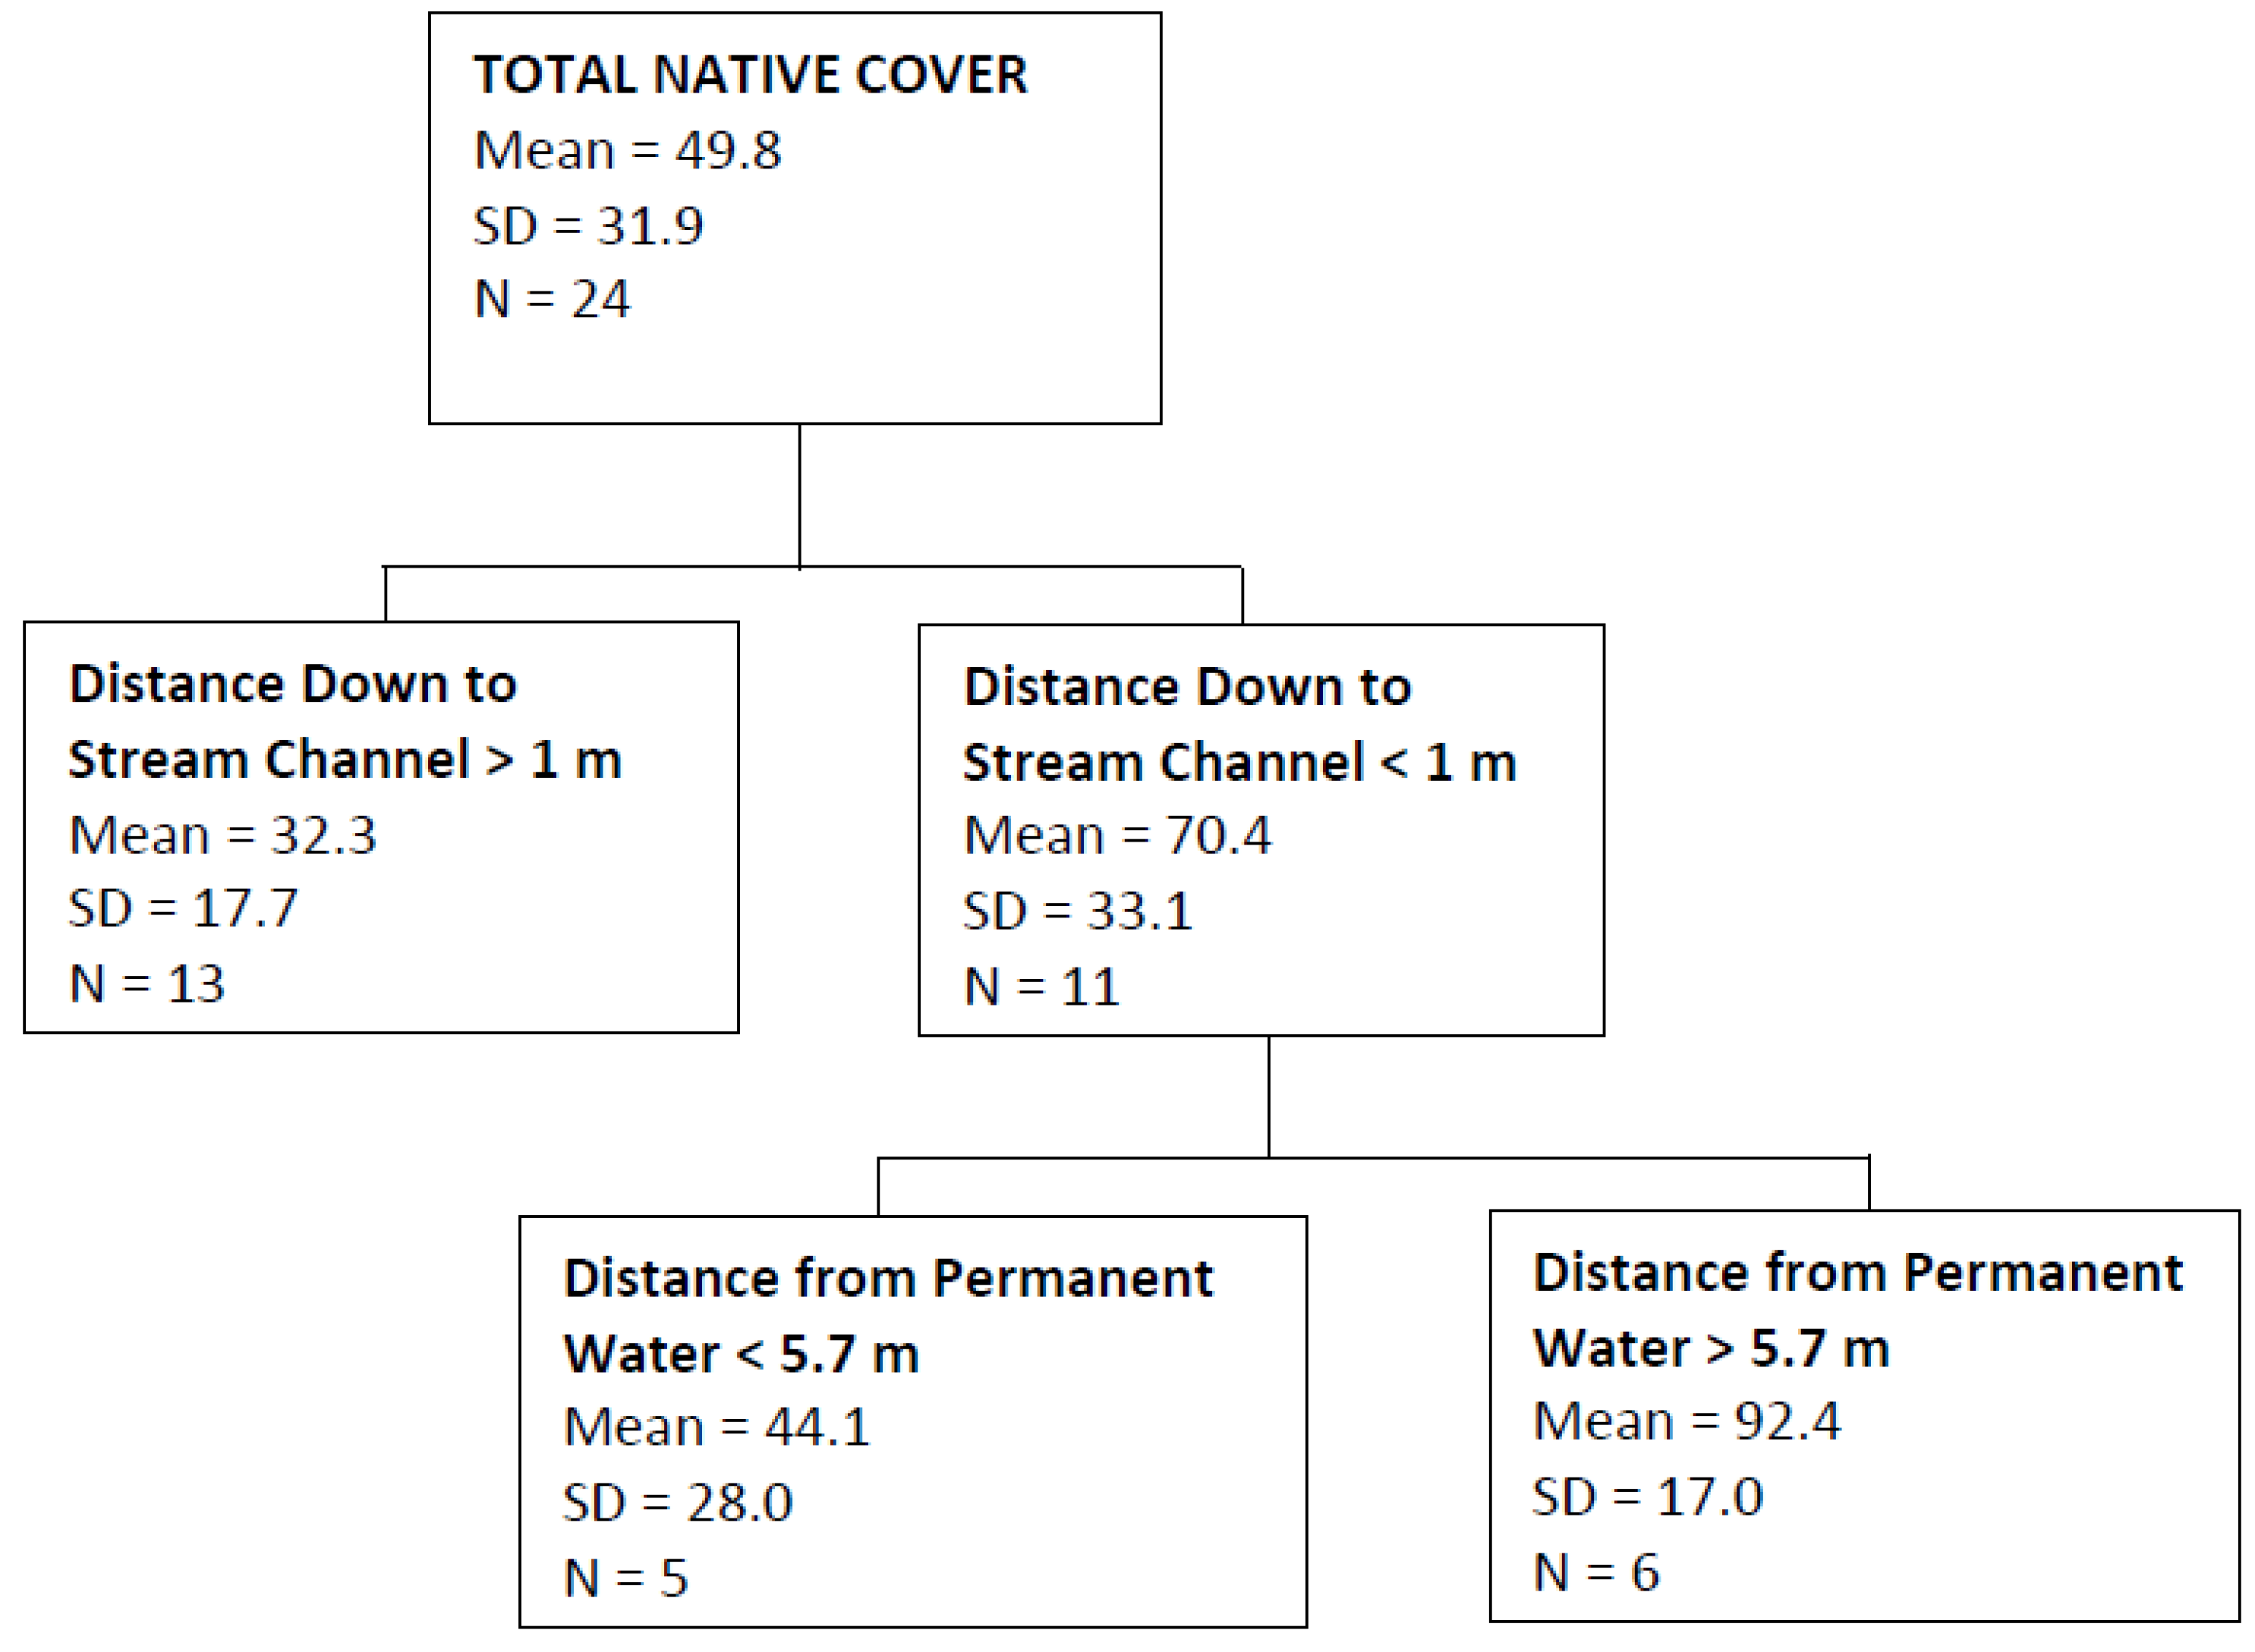Click SD = 33.1 value
2255x1652 pixels.
tap(1077, 911)
